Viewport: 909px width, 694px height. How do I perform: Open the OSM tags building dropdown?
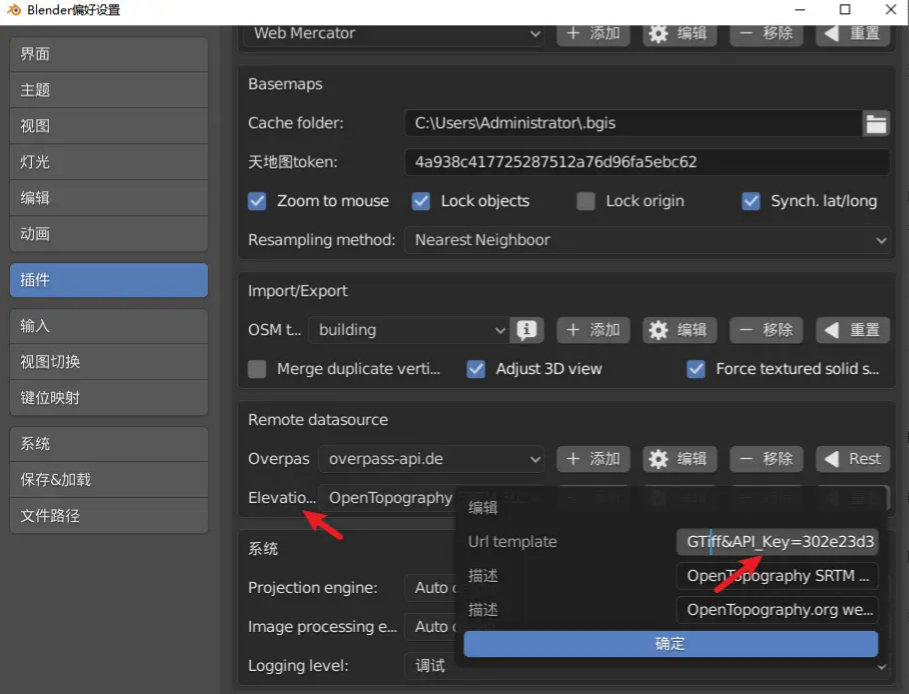coord(409,330)
